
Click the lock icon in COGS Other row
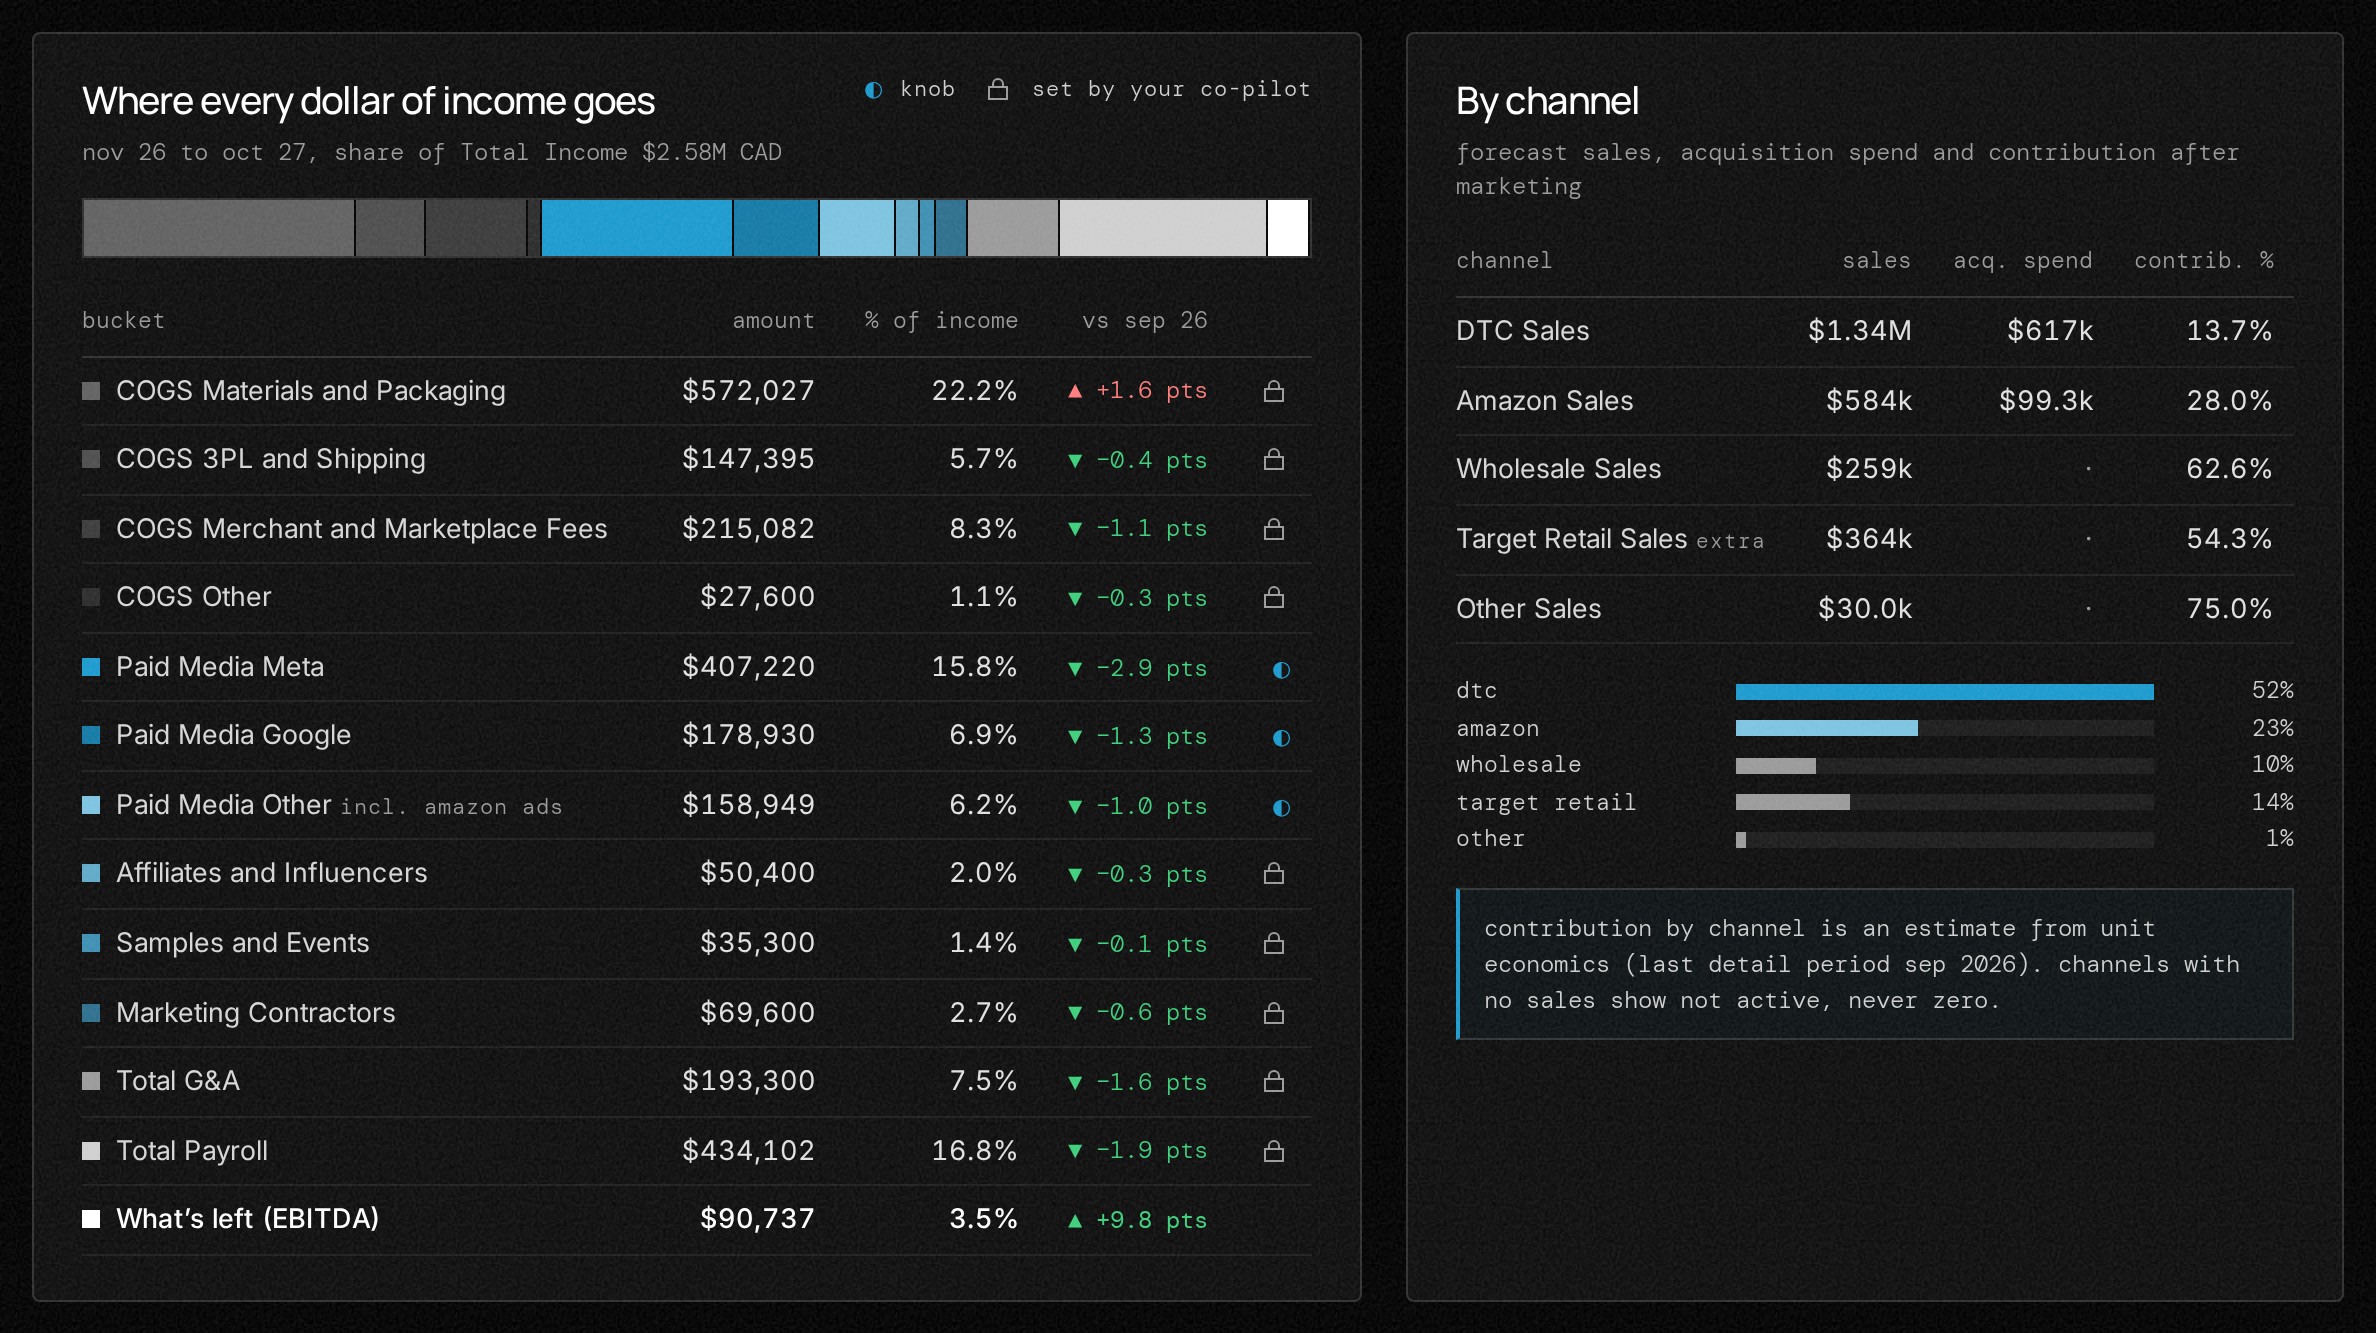tap(1273, 597)
